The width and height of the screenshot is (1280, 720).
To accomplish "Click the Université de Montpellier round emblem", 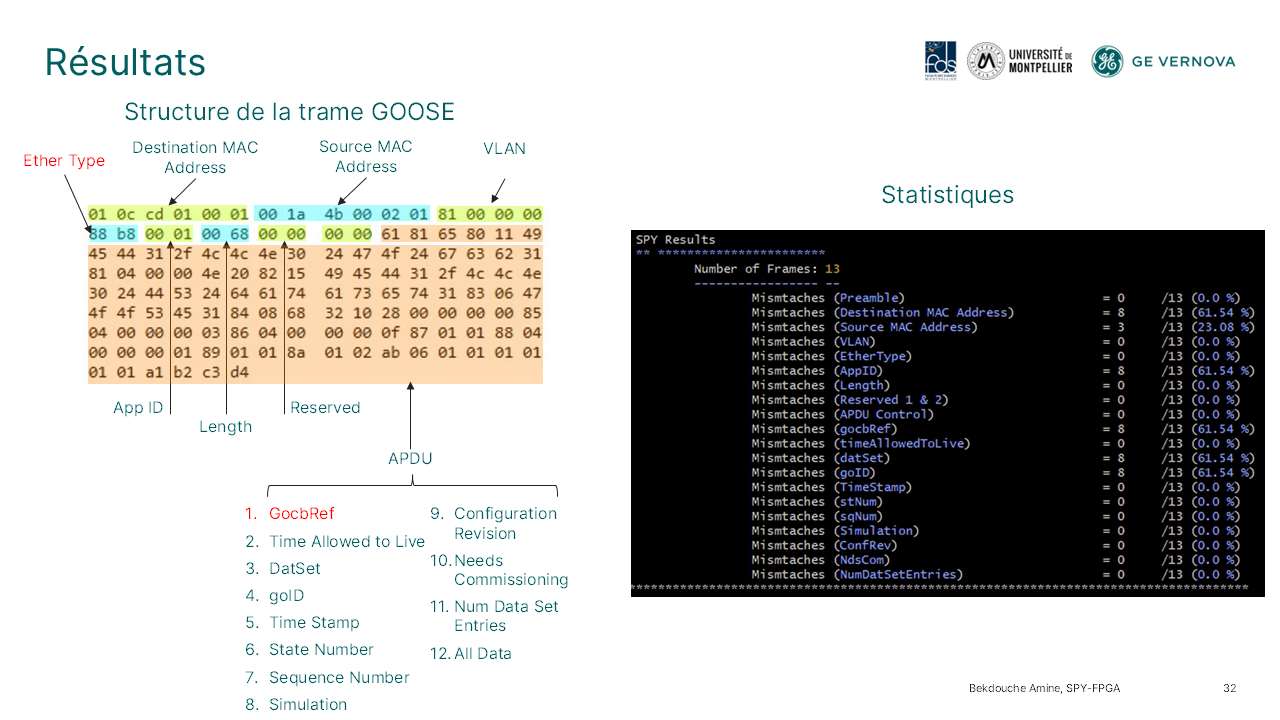I will pos(985,61).
